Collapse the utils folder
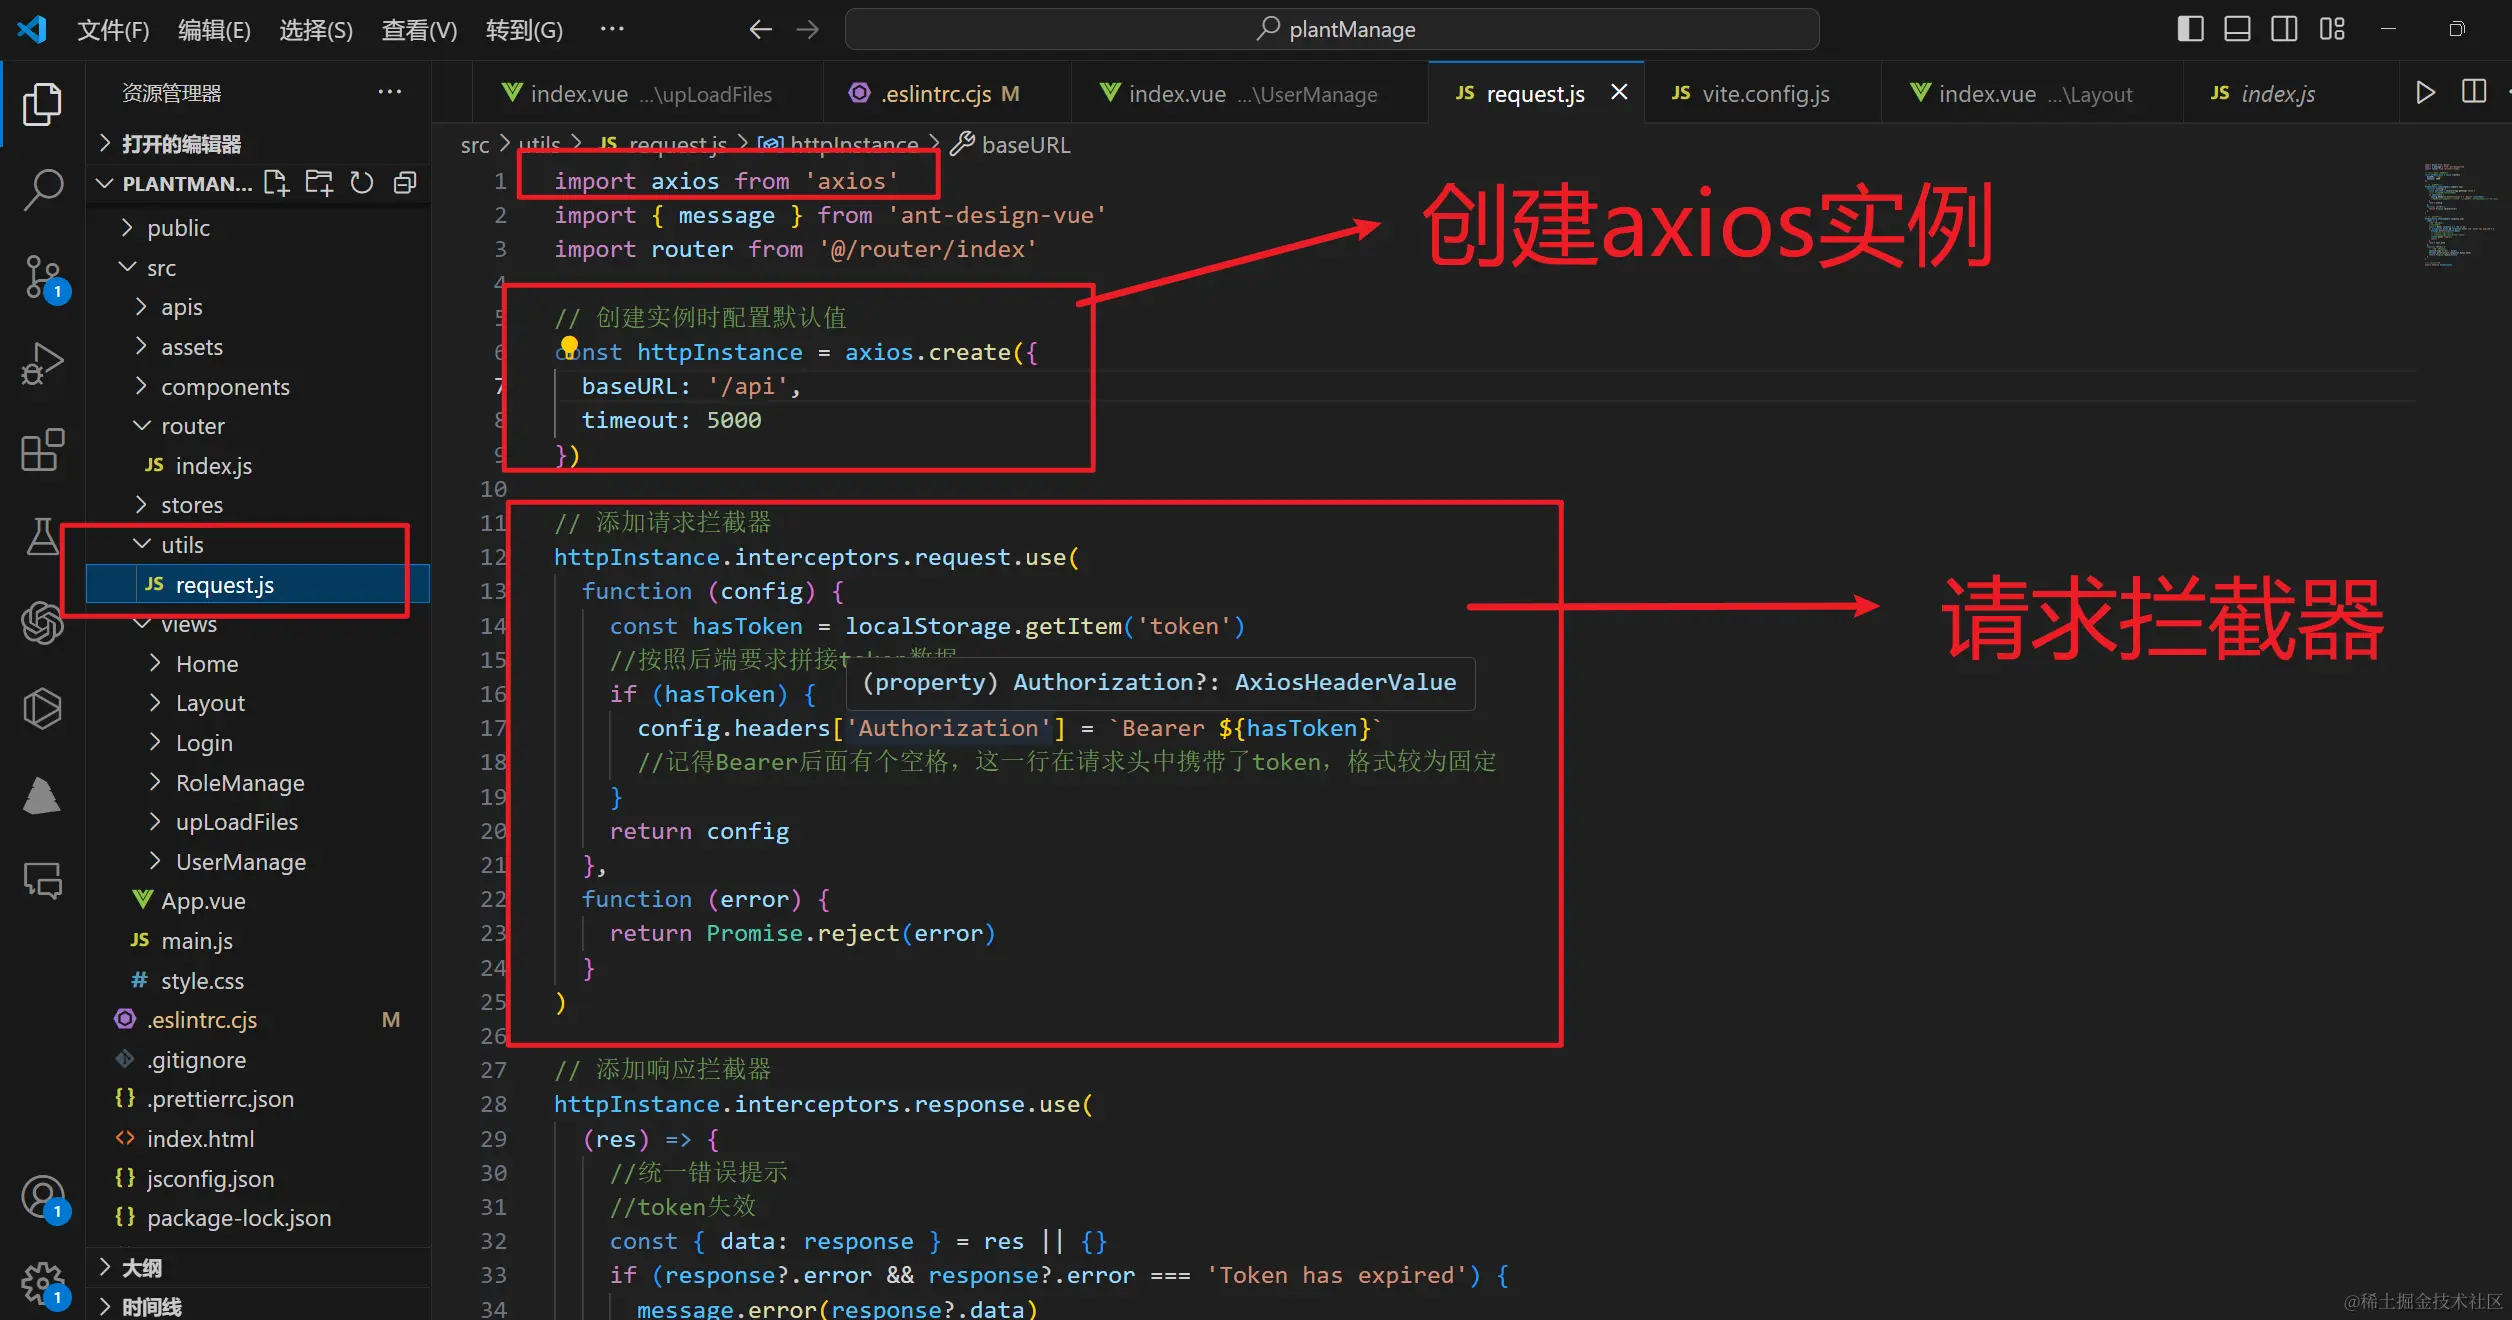Image resolution: width=2512 pixels, height=1320 pixels. 258,545
